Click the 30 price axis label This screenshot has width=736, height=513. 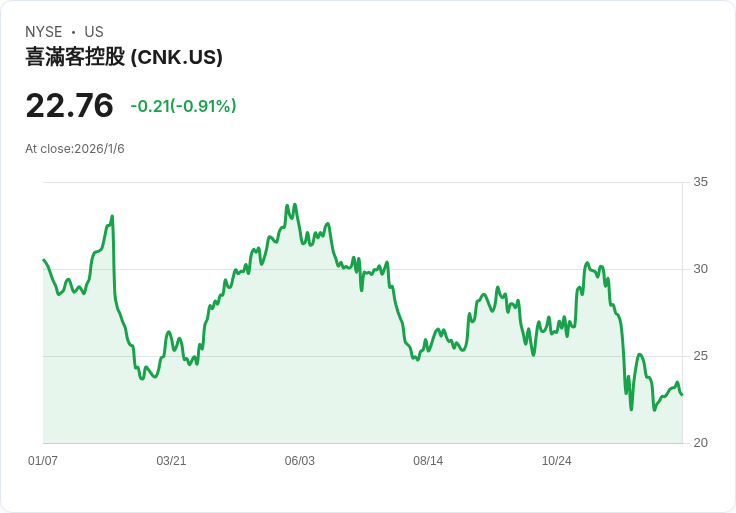pyautogui.click(x=700, y=269)
